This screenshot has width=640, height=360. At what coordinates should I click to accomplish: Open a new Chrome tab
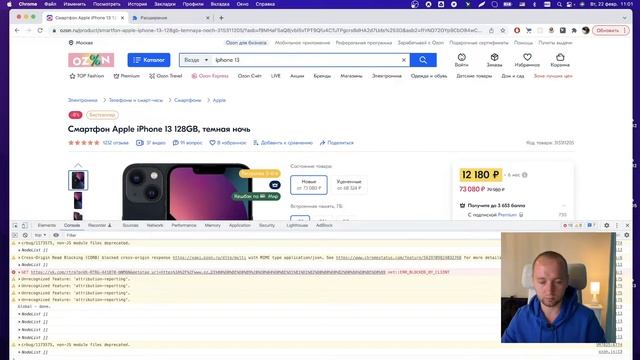pyautogui.click(x=221, y=18)
